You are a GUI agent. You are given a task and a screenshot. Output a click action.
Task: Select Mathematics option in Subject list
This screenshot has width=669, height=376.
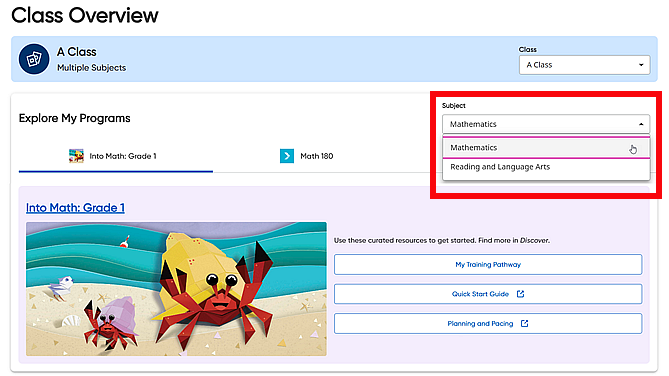(546, 148)
